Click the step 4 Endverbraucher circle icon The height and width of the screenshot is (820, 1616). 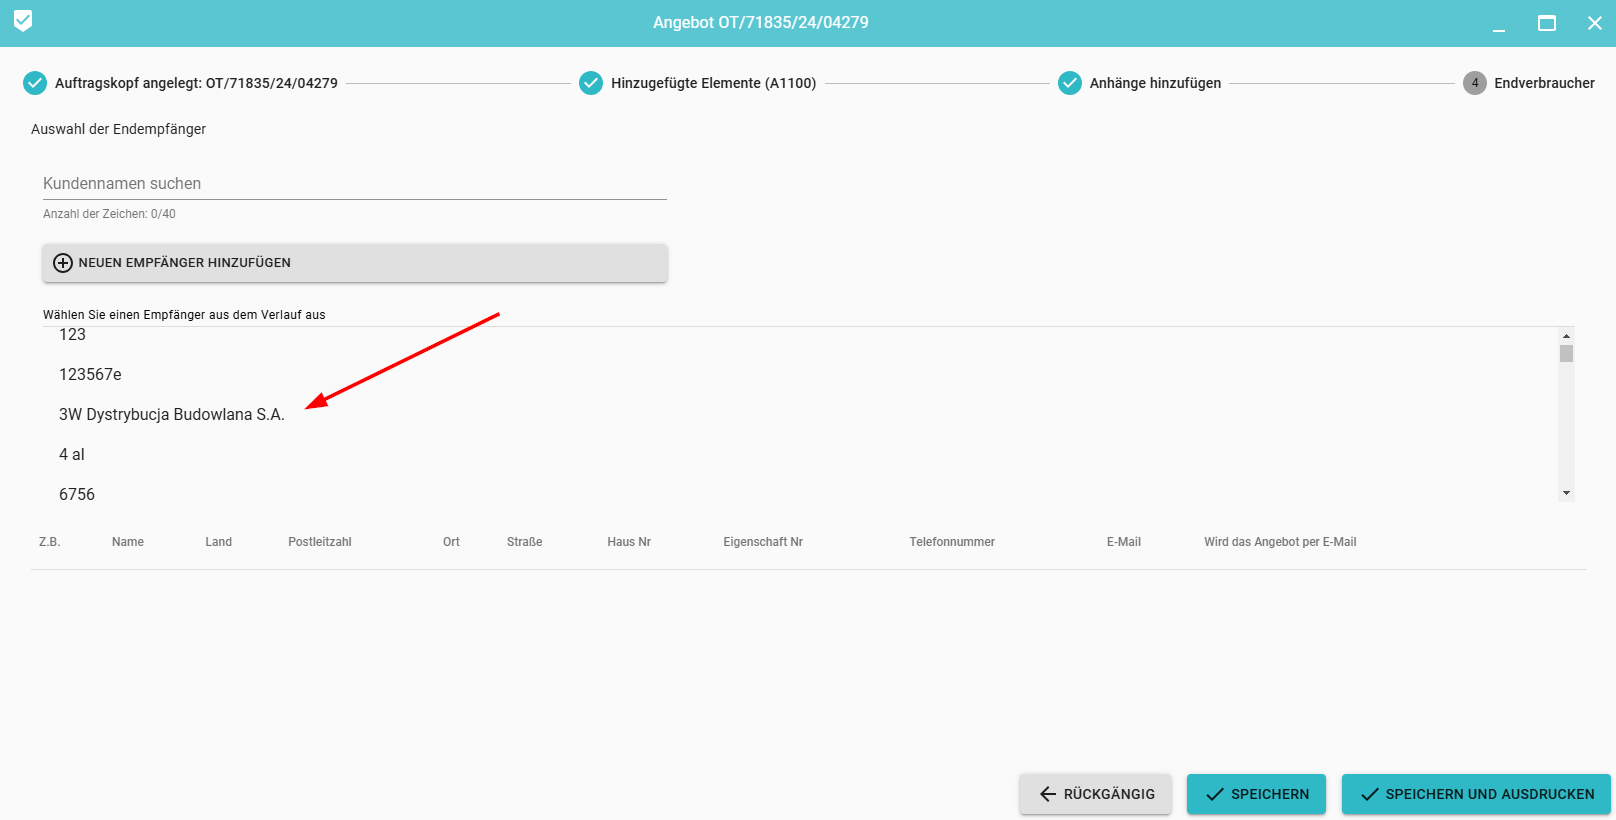pos(1474,83)
